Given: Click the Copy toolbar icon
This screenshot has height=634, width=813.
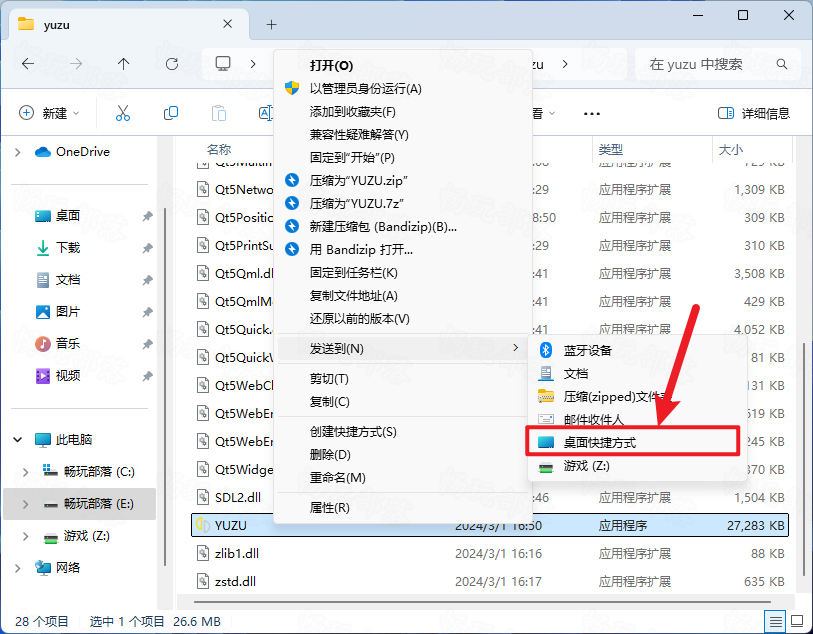Looking at the screenshot, I should 171,113.
